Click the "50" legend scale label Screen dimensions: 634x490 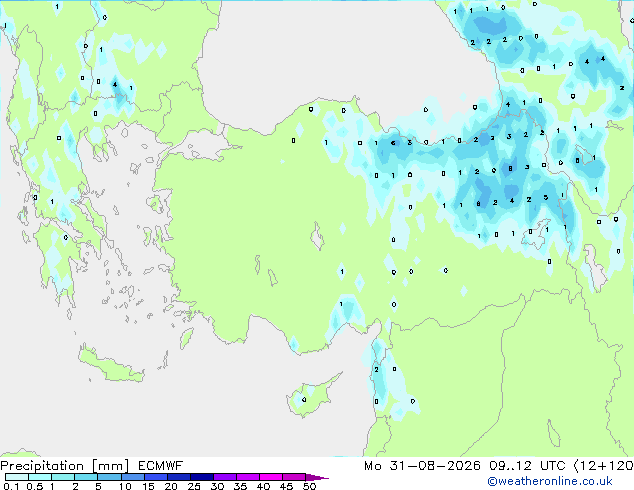tap(309, 486)
